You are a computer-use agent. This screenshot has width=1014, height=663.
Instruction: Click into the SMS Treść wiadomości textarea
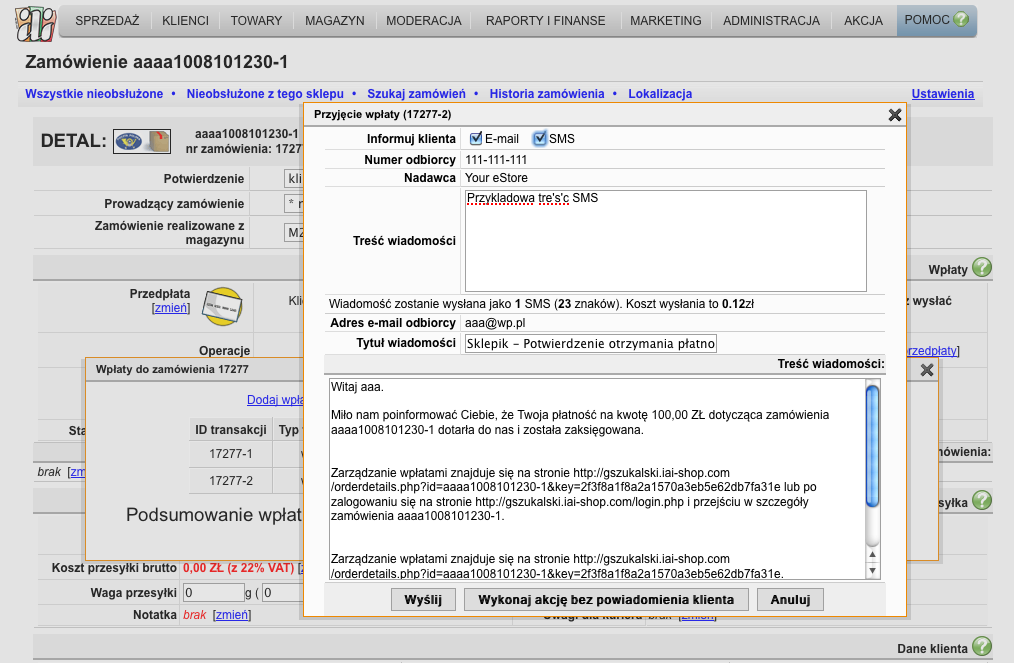tap(665, 241)
